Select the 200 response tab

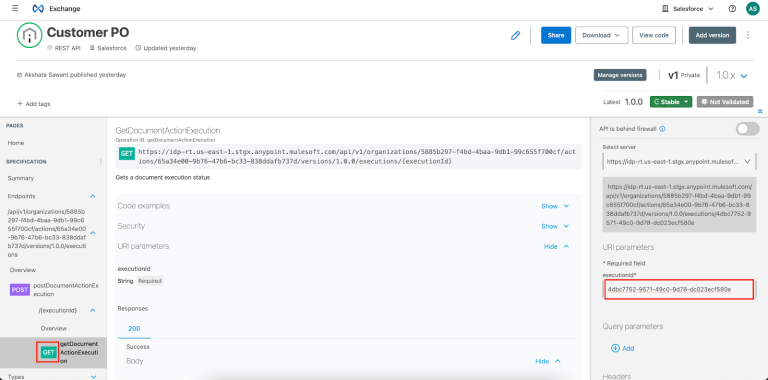(134, 329)
